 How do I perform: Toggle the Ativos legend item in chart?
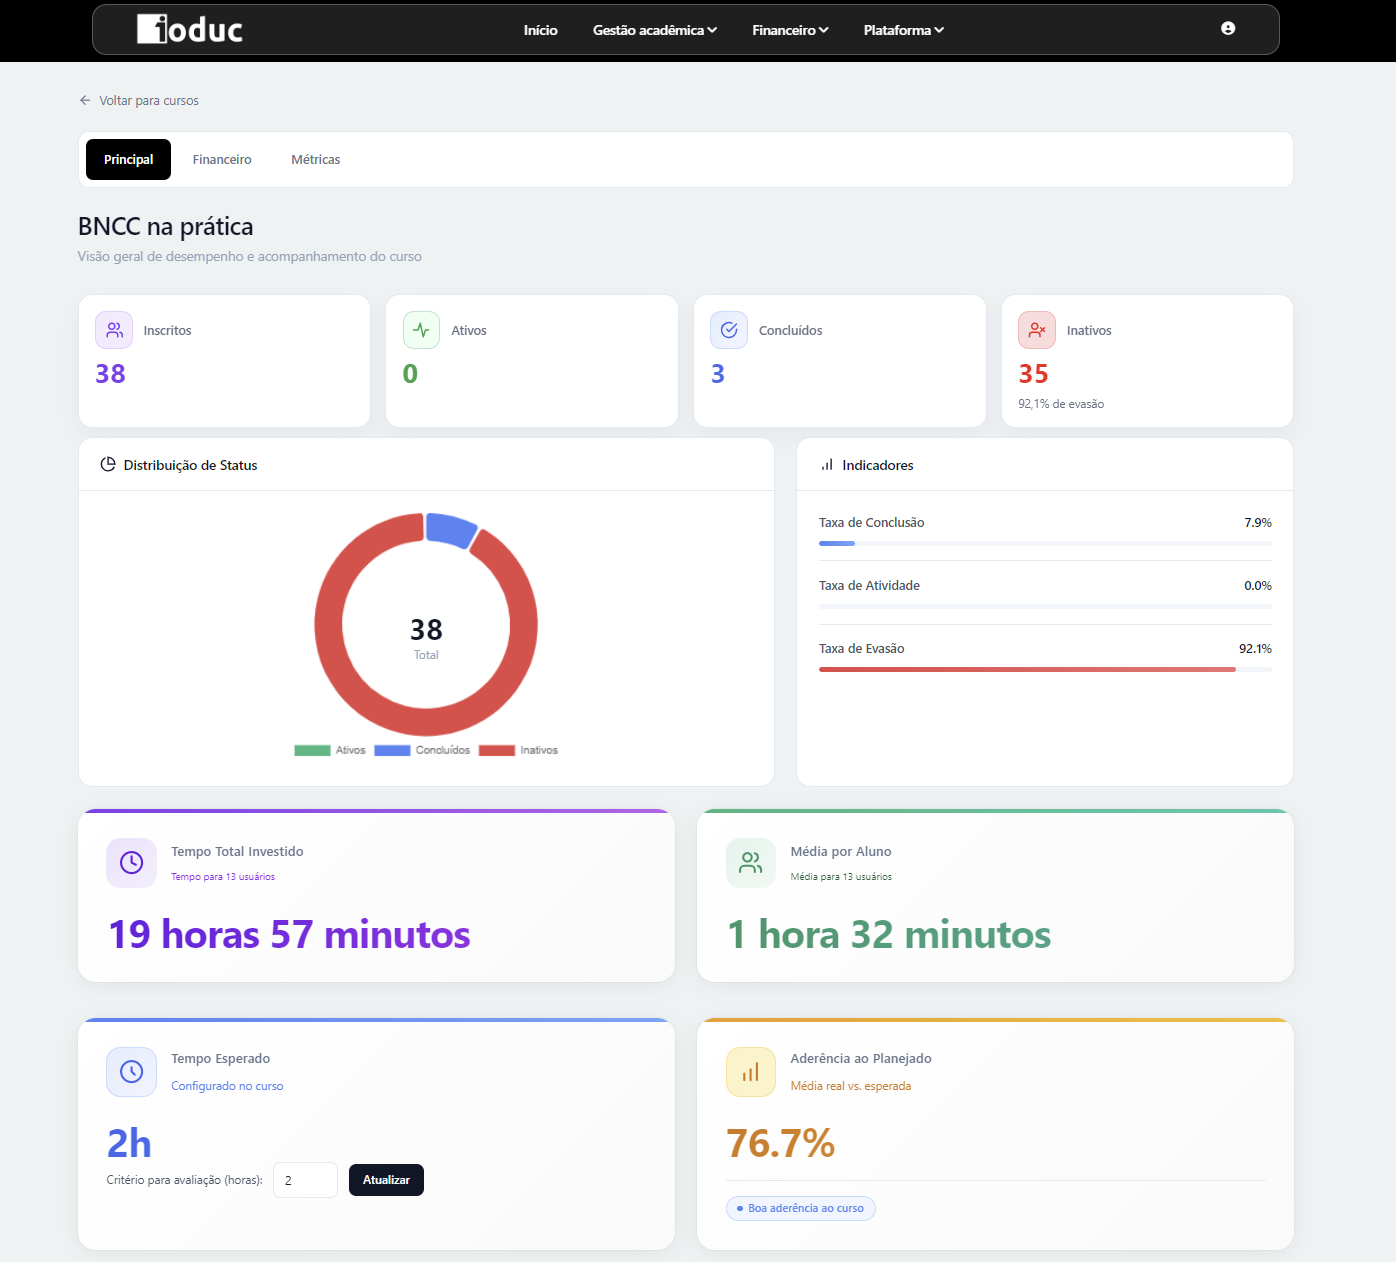pyautogui.click(x=331, y=750)
